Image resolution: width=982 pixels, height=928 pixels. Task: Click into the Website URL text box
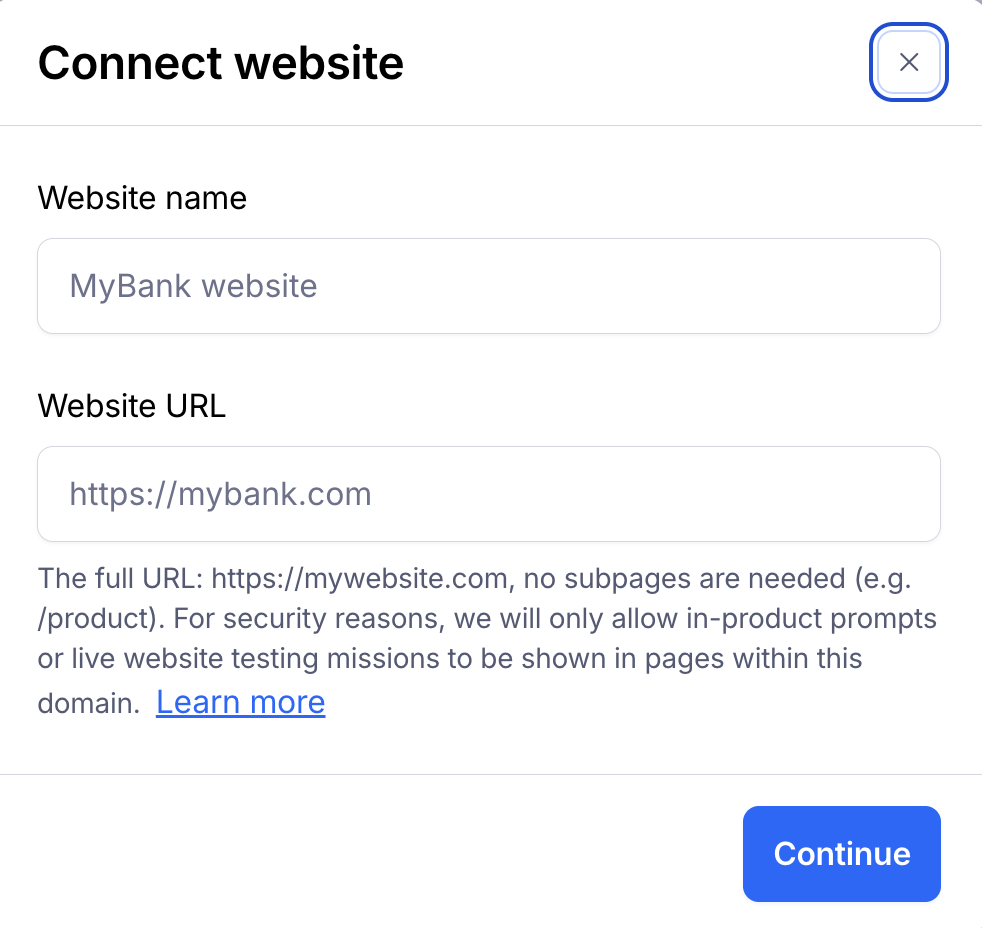click(488, 494)
